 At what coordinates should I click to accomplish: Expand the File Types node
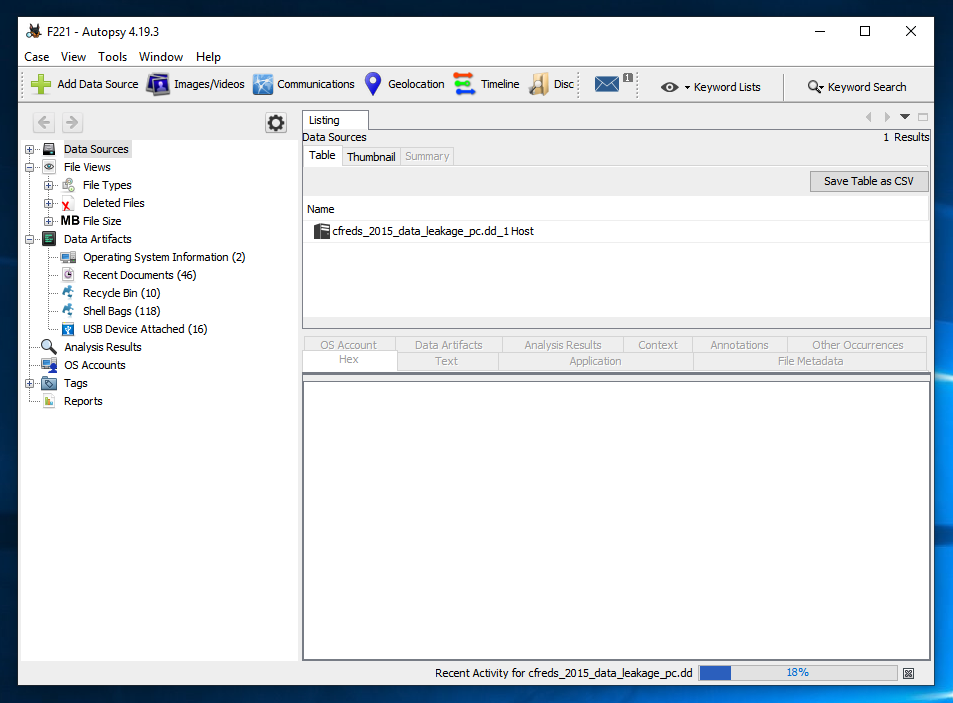[48, 185]
